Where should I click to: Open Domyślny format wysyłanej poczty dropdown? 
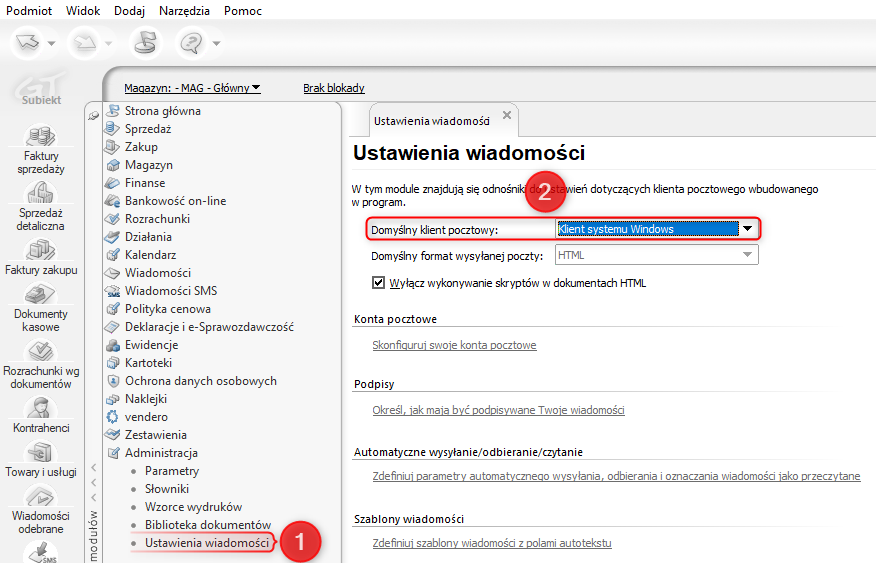pos(746,255)
